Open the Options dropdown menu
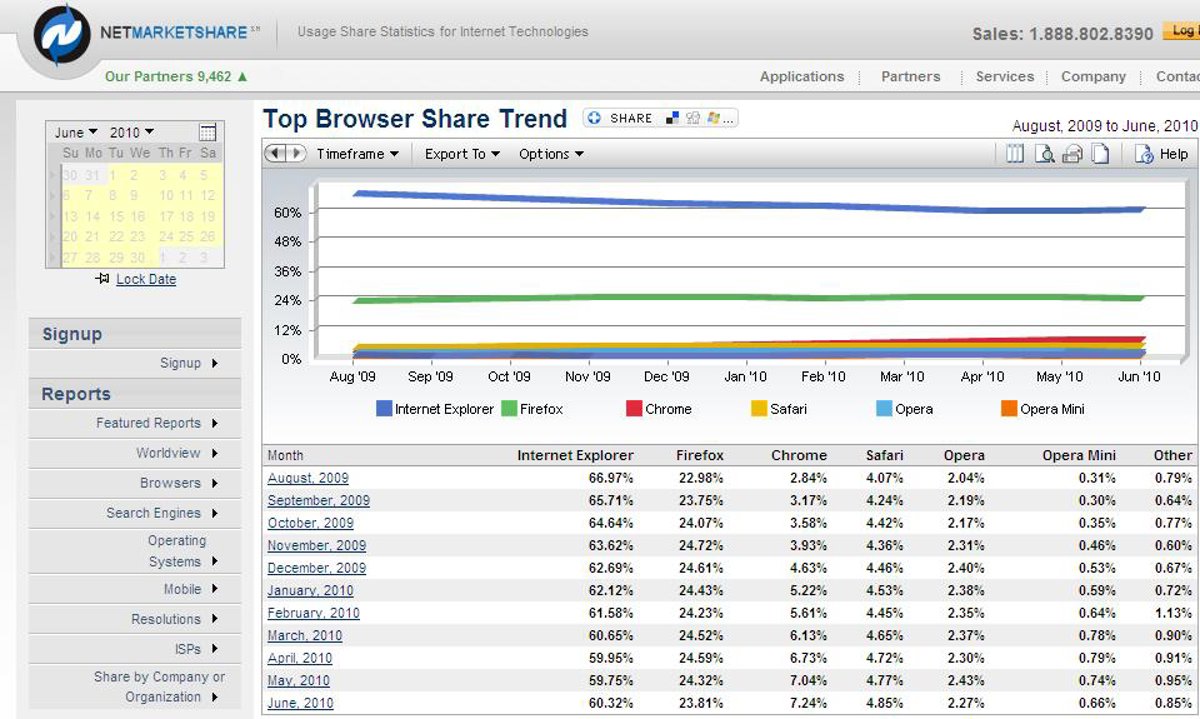 click(x=551, y=154)
